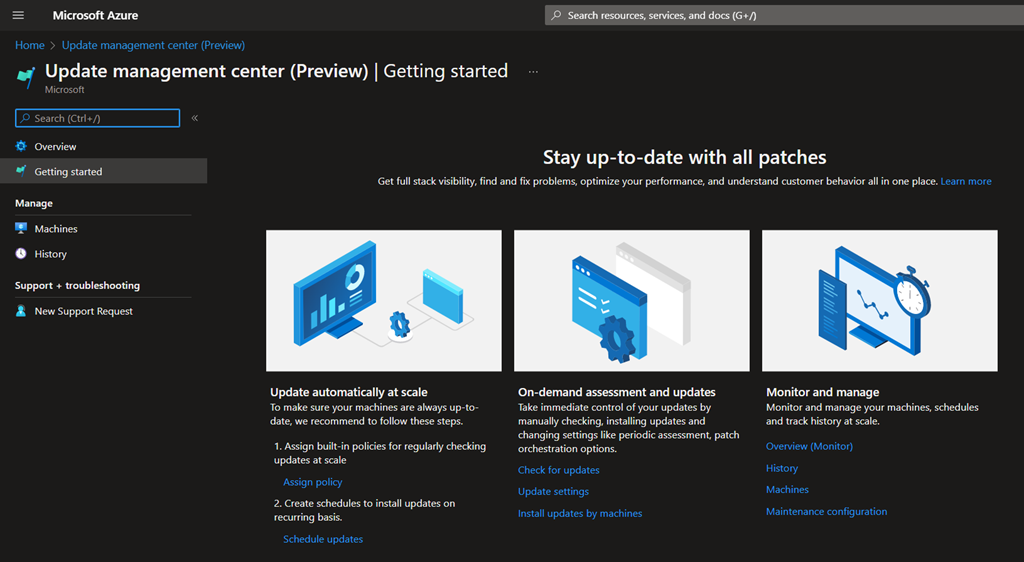Follow the Learn more link
Viewport: 1024px width, 562px height.
point(966,181)
